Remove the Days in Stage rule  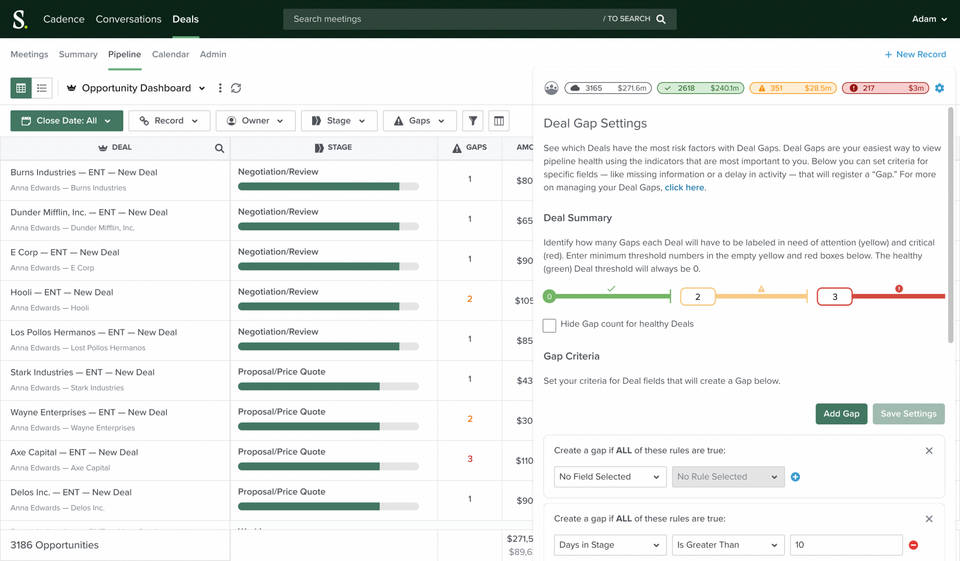click(913, 545)
